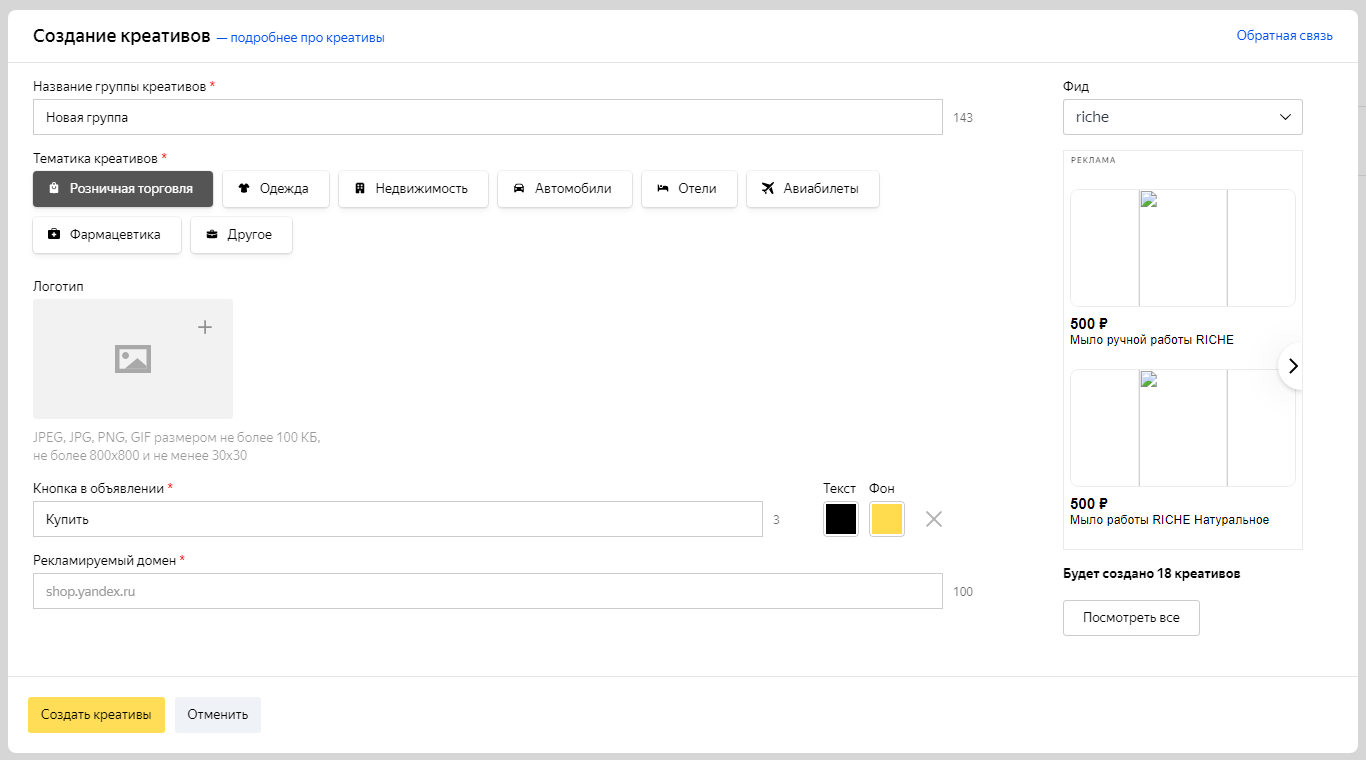1366x760 pixels.
Task: Click Будет создано 18 креативов text
Action: click(x=1152, y=574)
